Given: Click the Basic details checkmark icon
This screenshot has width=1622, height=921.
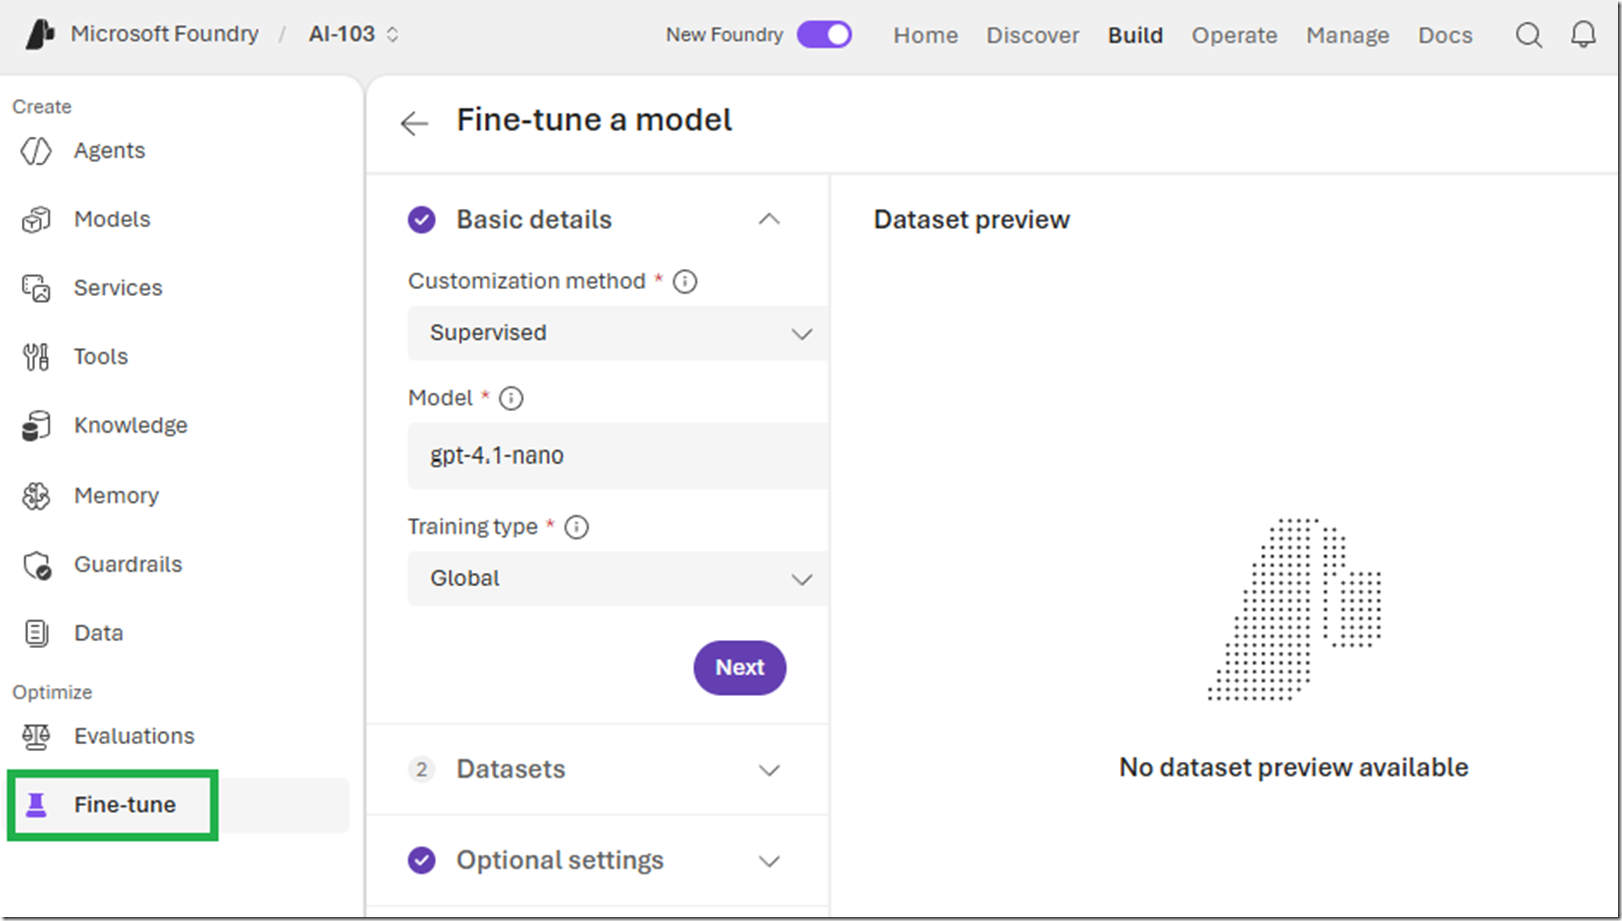Looking at the screenshot, I should tap(422, 220).
